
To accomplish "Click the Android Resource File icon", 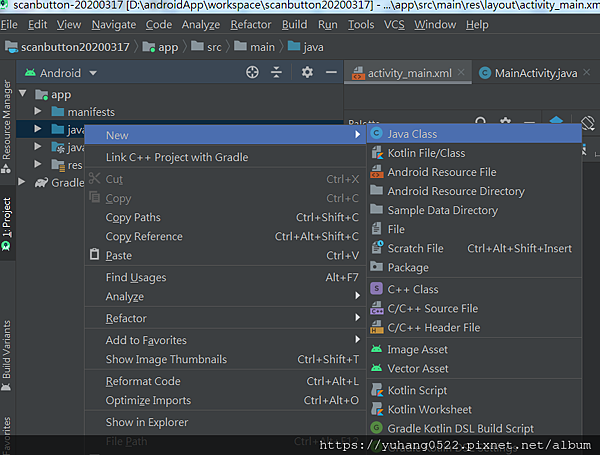I will 377,172.
